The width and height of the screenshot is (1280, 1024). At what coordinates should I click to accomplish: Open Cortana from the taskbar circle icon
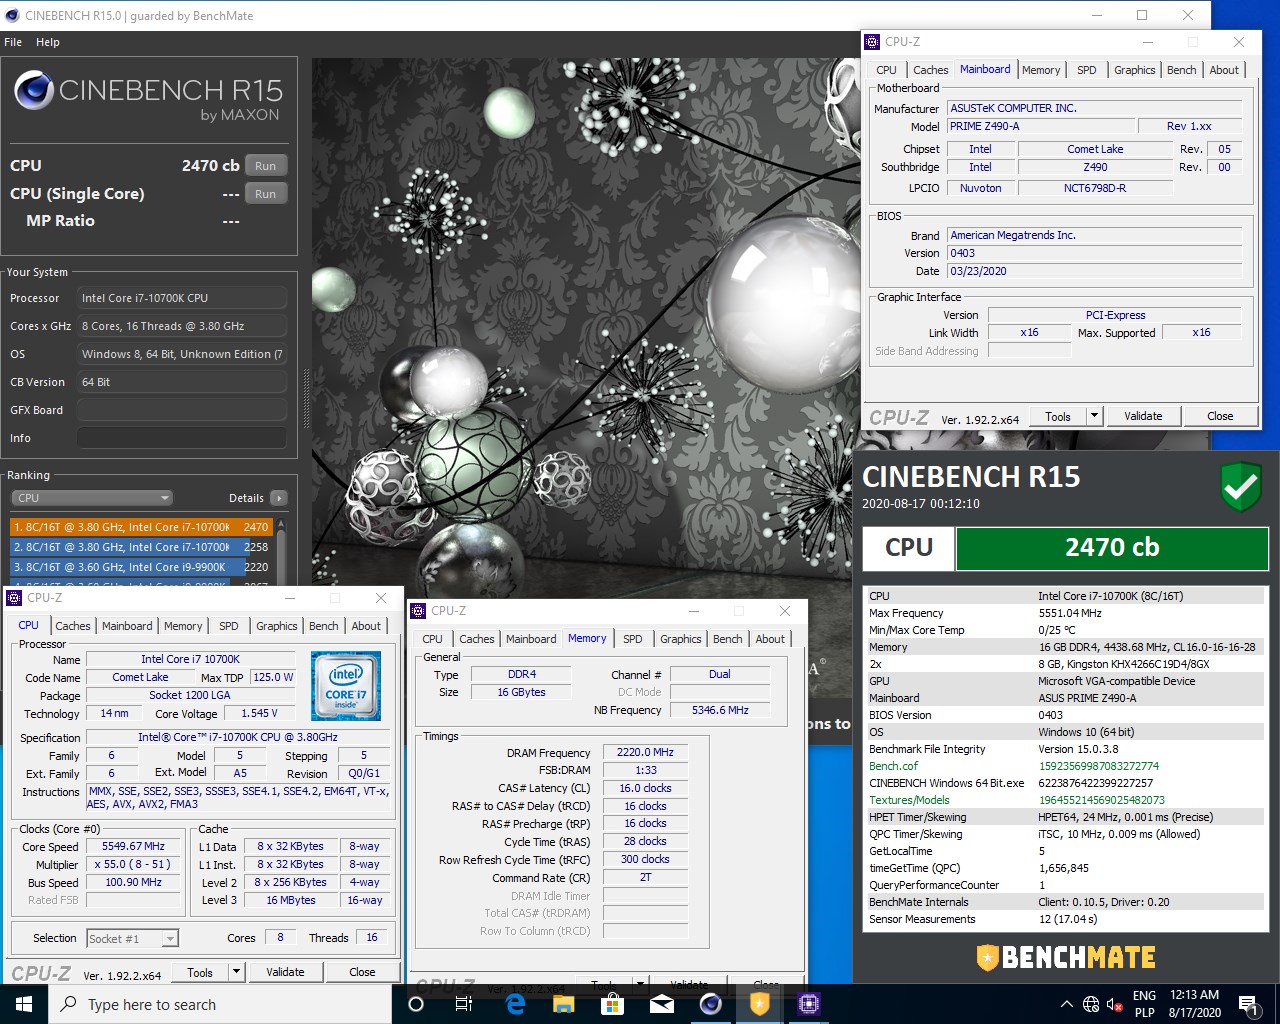tap(416, 1004)
